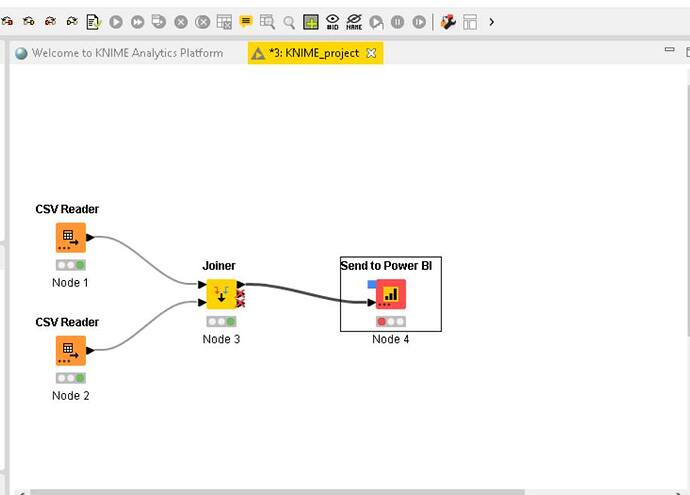Select the Joiner node icon
Screen dimensions: 690x495
pos(221,294)
